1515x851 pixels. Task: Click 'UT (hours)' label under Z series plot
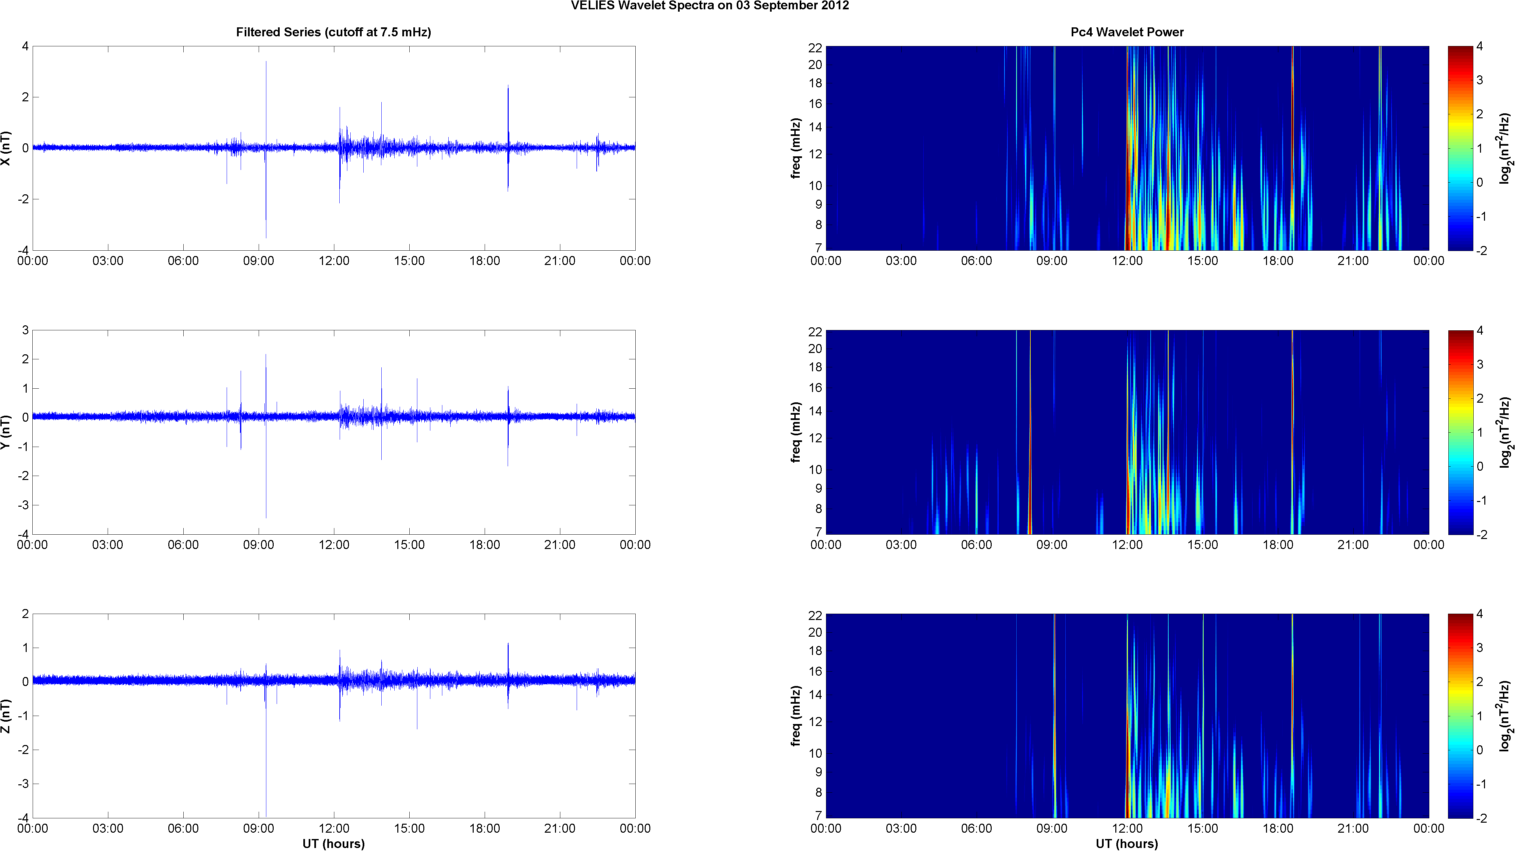pyautogui.click(x=333, y=844)
